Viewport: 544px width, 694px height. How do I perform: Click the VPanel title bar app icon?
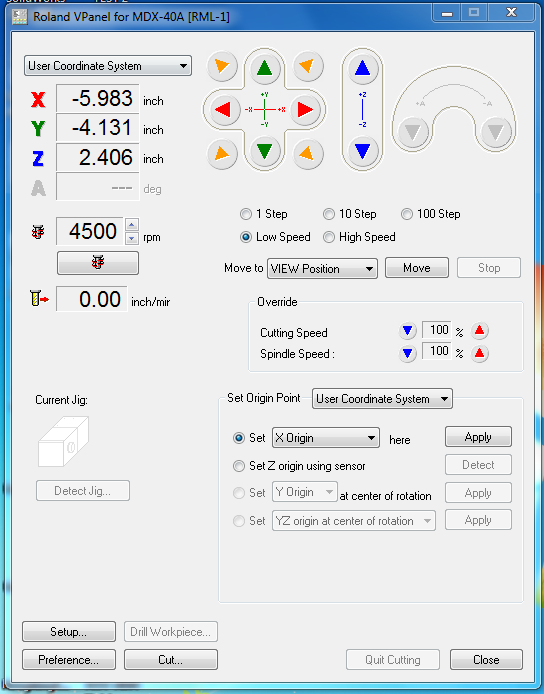point(20,17)
